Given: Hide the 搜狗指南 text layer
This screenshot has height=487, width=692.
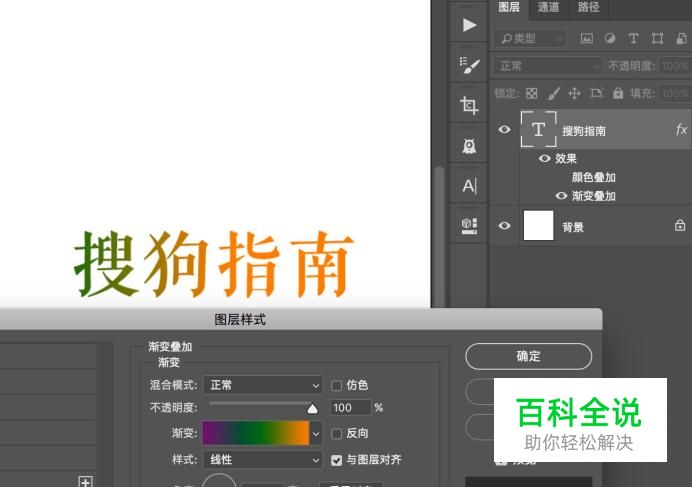Looking at the screenshot, I should click(504, 129).
